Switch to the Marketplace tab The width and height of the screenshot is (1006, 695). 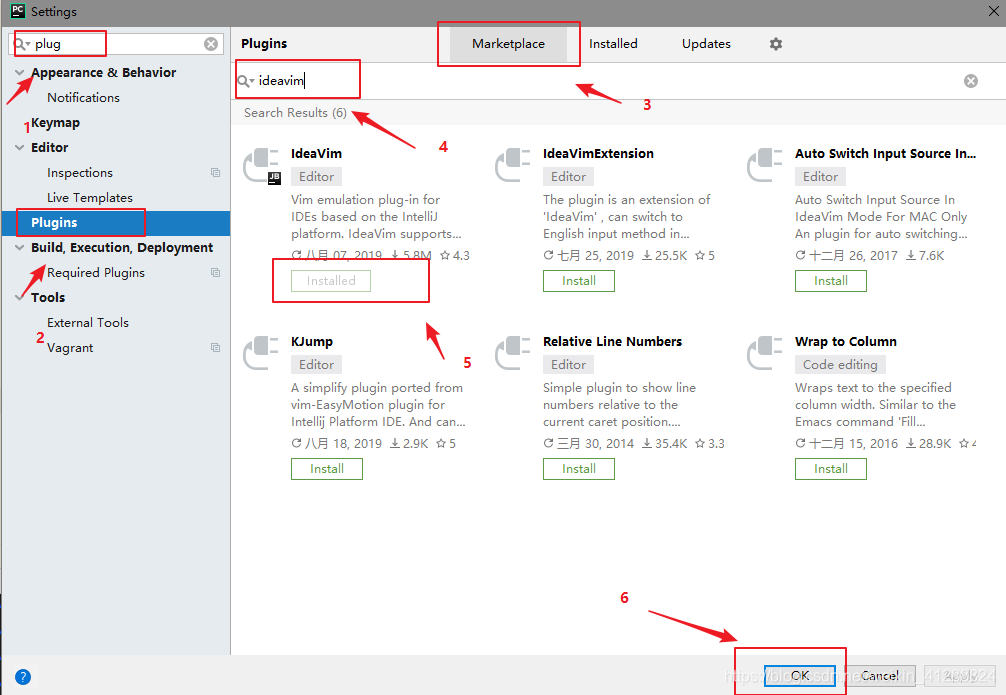(508, 44)
